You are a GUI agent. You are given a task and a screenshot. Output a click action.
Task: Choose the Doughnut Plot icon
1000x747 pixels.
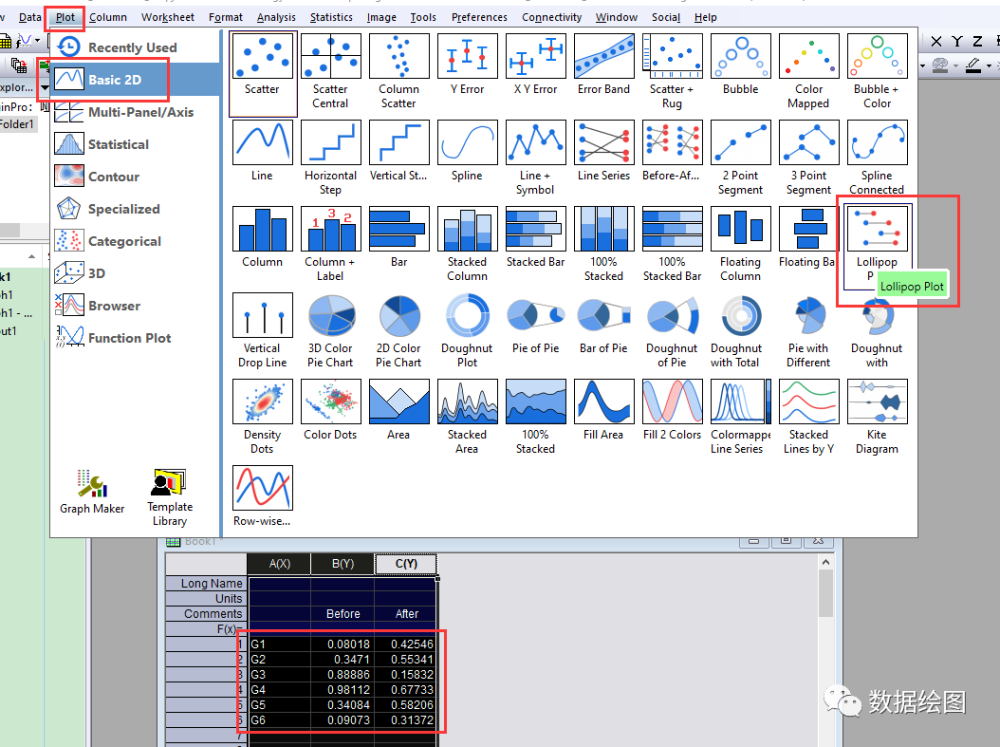click(x=467, y=315)
